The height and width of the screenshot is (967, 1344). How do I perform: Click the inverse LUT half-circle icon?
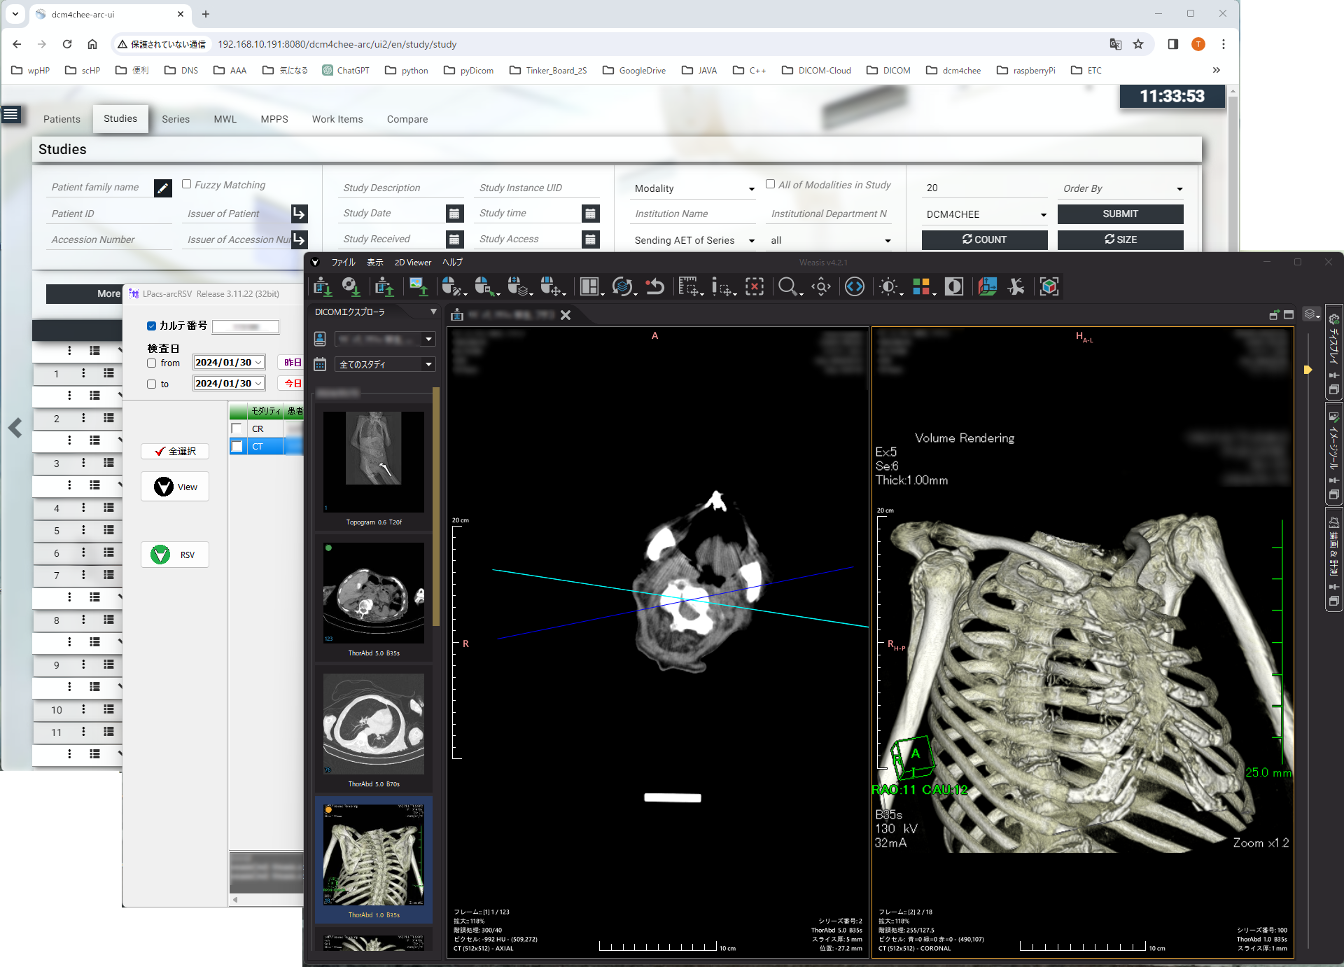tap(954, 287)
